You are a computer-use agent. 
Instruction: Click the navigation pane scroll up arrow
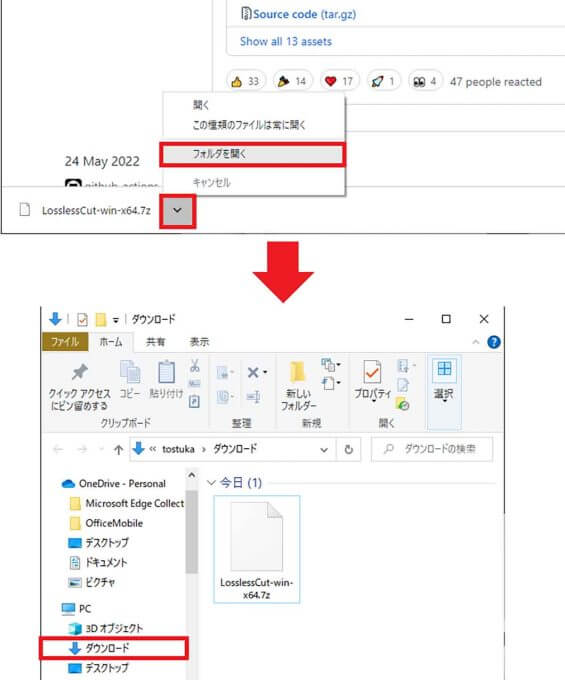pyautogui.click(x=192, y=475)
